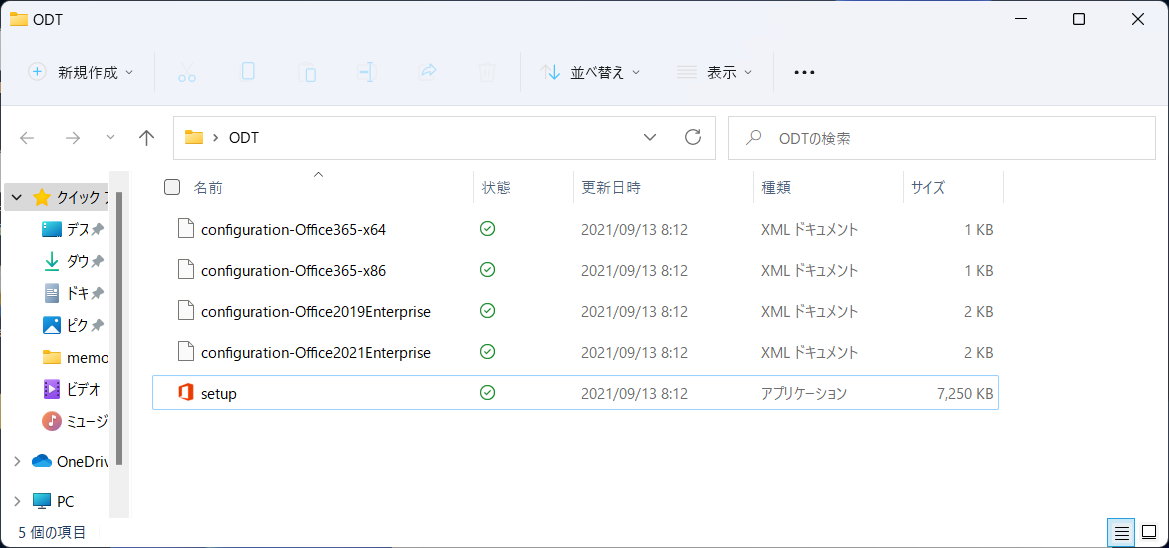Open the address bar history dropdown
The image size is (1169, 548).
pos(650,137)
